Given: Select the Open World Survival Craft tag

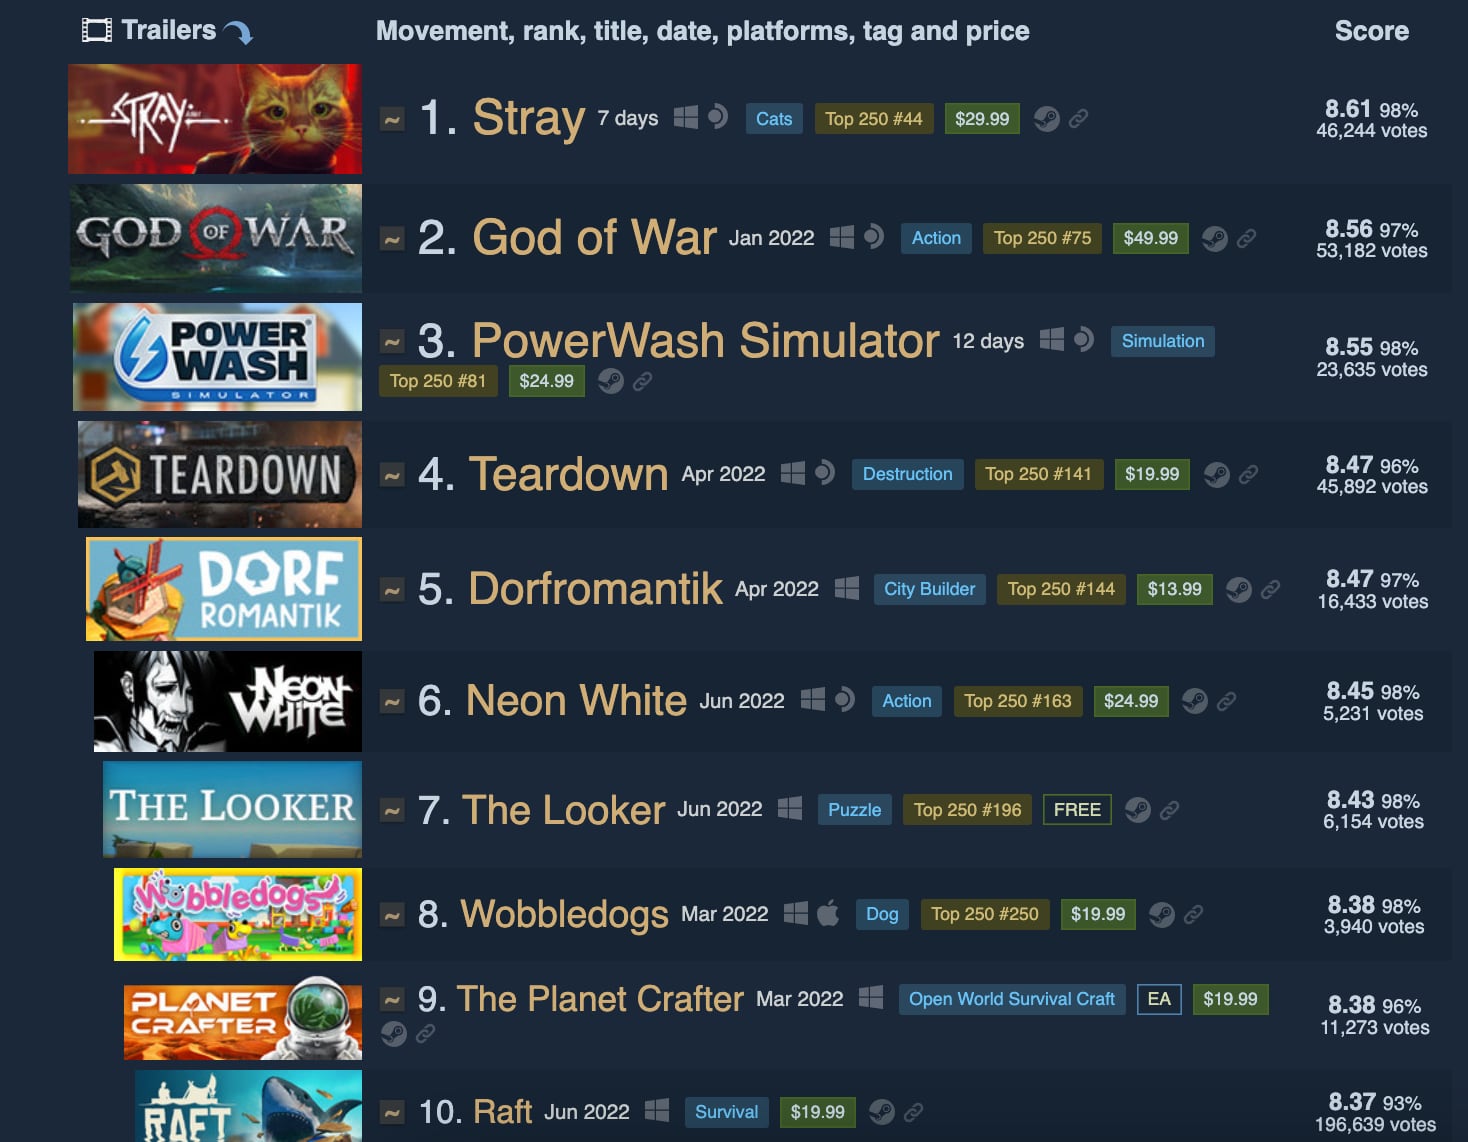Looking at the screenshot, I should 1011,999.
